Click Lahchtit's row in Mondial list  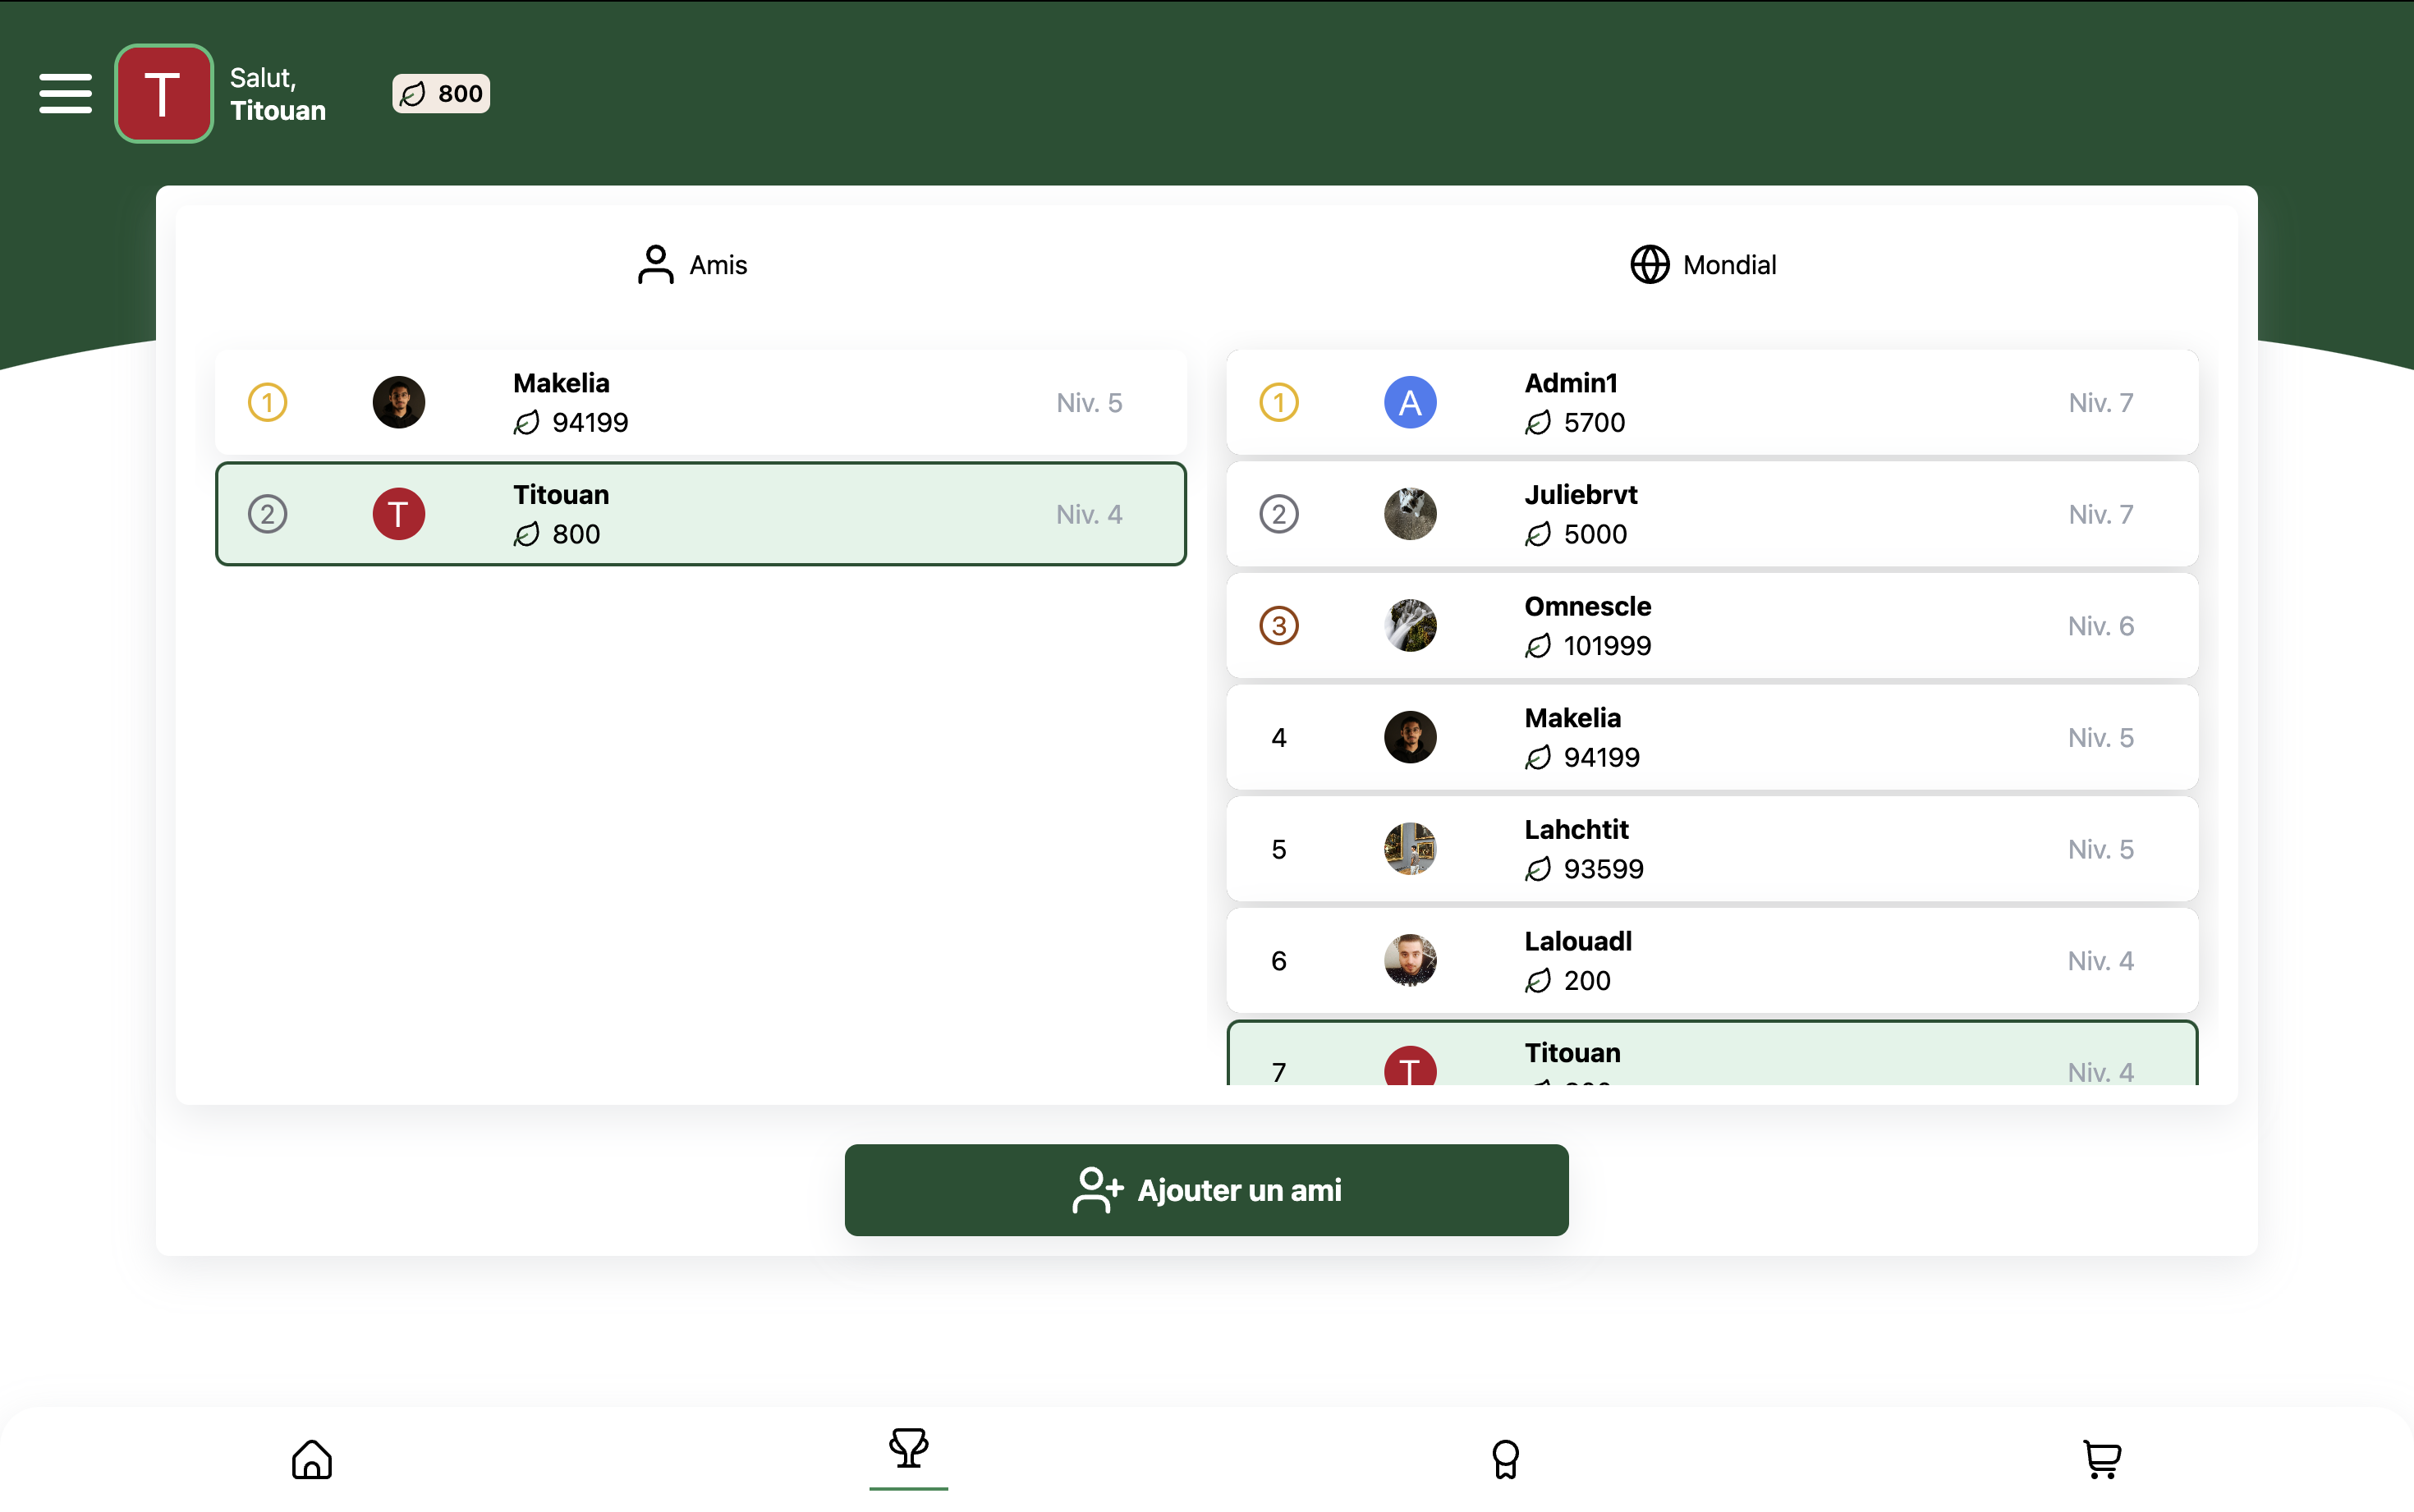coord(1711,848)
